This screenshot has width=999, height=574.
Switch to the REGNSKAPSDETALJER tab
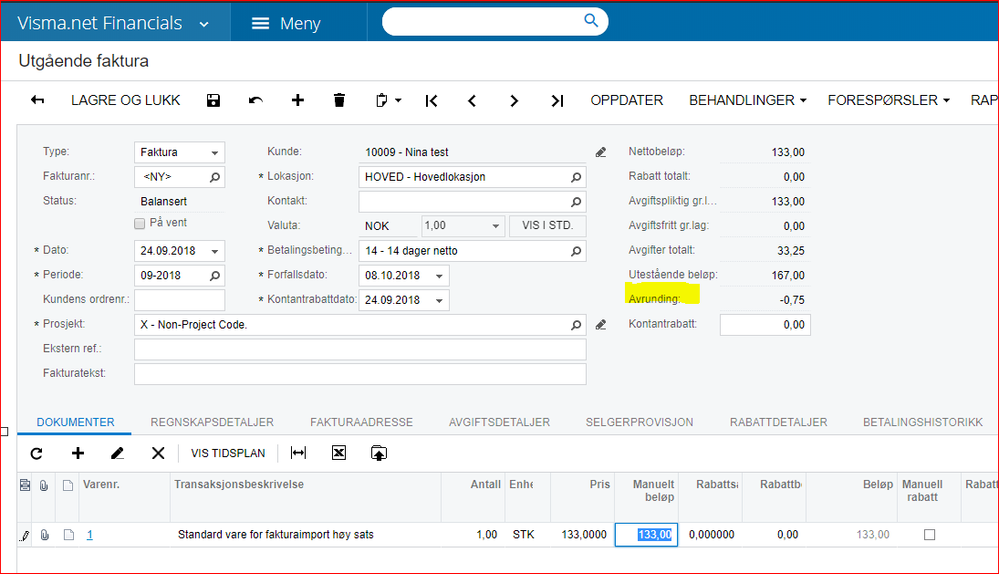click(x=212, y=422)
